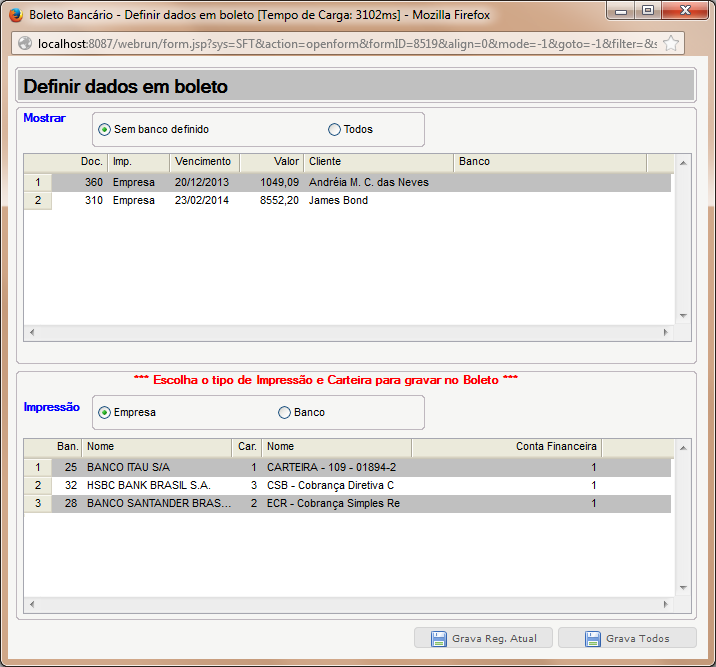Click the localhost address bar
The image size is (716, 667).
(347, 44)
